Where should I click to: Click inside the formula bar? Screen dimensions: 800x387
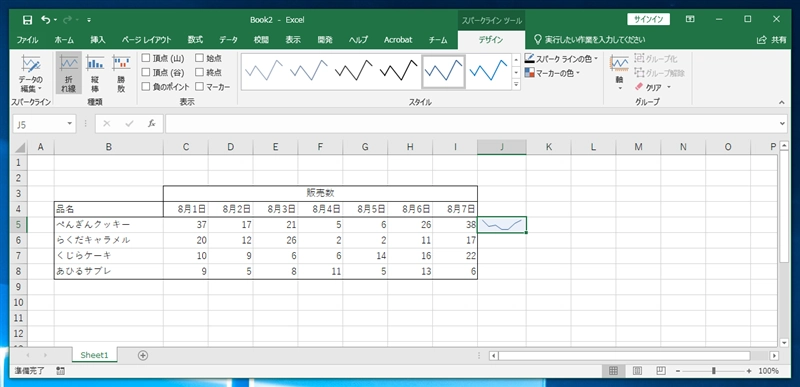coord(472,124)
